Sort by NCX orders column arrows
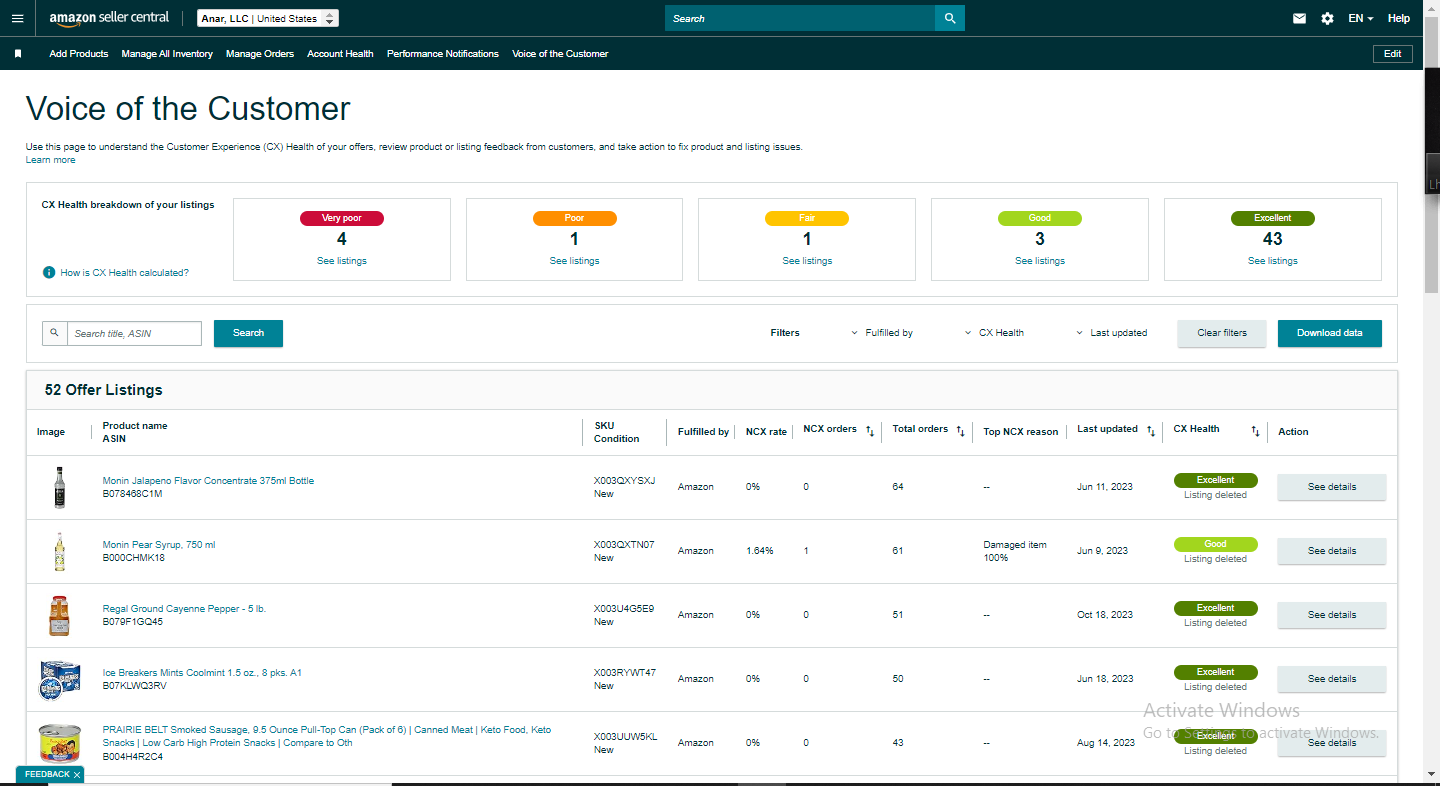The image size is (1440, 786). tap(870, 431)
